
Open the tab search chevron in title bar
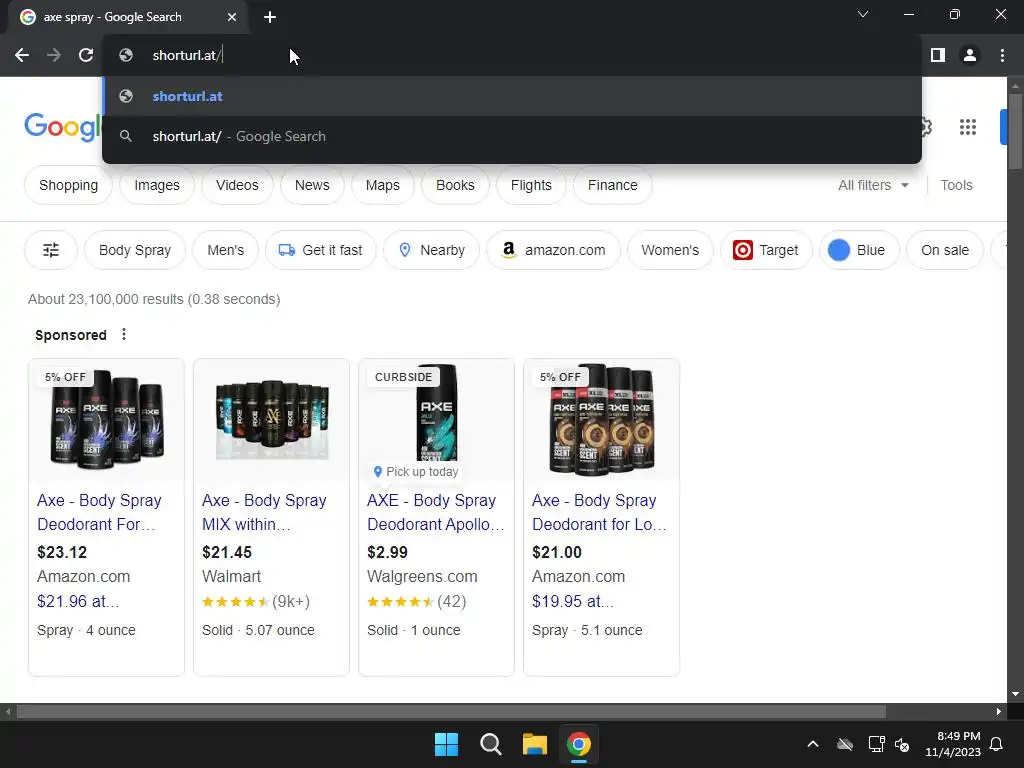coord(863,14)
